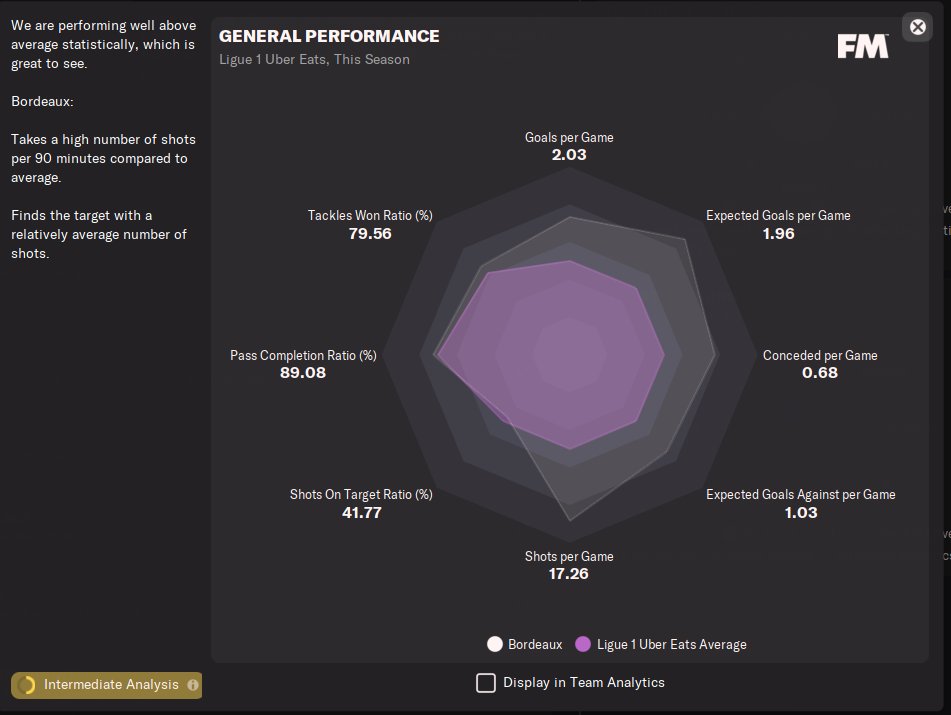Click the FM logo icon
The height and width of the screenshot is (715, 951).
[x=862, y=45]
